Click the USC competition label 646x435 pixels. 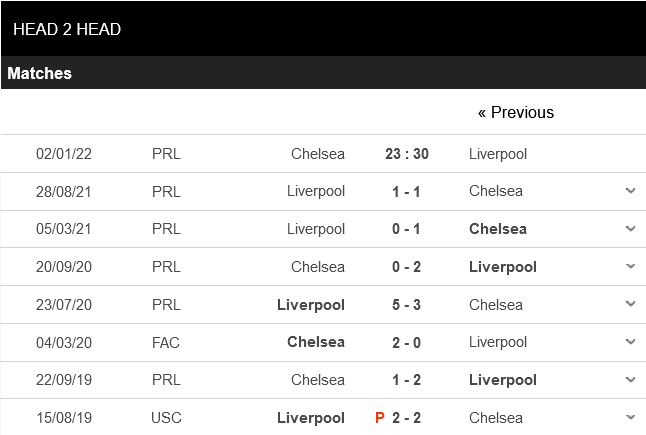pyautogui.click(x=167, y=418)
